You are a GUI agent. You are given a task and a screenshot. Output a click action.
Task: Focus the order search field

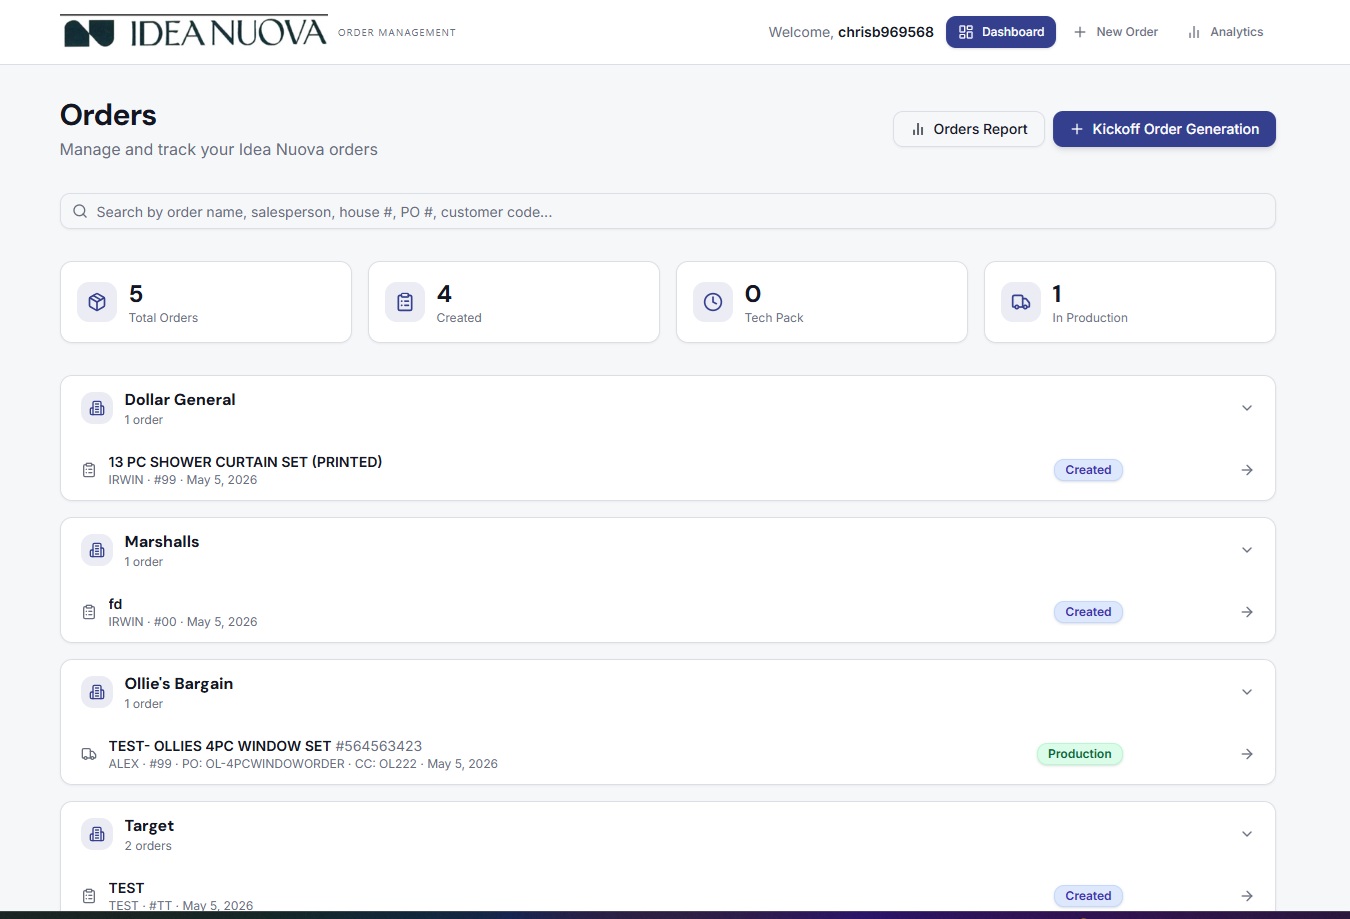pos(668,211)
